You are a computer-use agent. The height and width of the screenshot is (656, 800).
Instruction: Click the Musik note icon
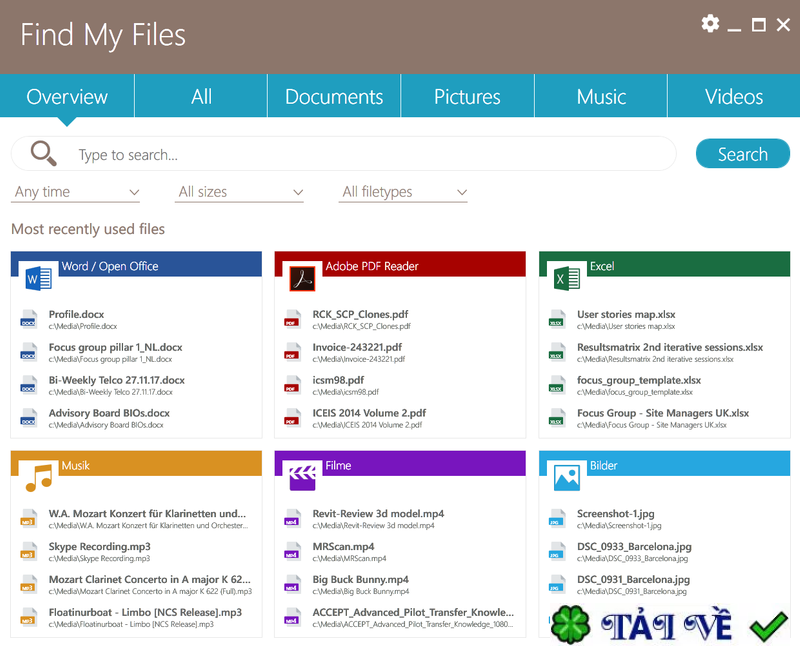39,477
